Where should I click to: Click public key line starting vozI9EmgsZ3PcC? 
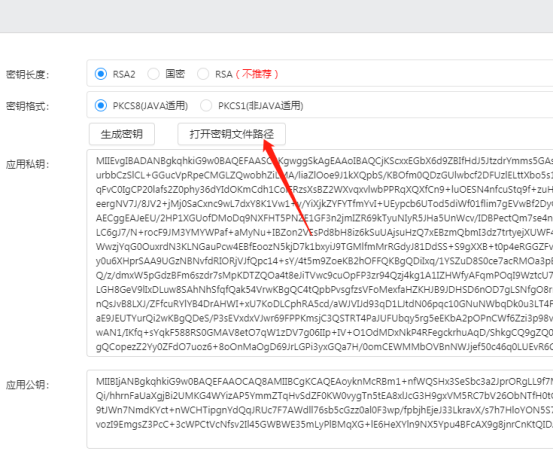point(324,424)
